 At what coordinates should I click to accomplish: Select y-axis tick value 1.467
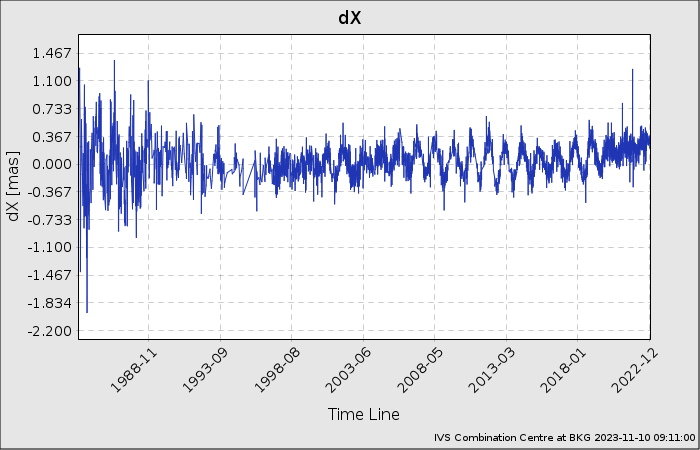pyautogui.click(x=52, y=54)
